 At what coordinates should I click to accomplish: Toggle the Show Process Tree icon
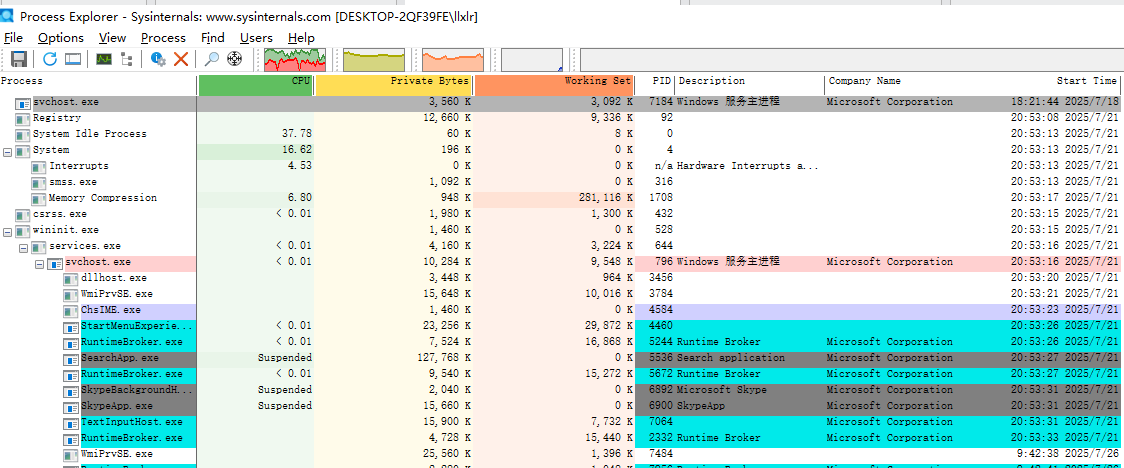(x=127, y=59)
